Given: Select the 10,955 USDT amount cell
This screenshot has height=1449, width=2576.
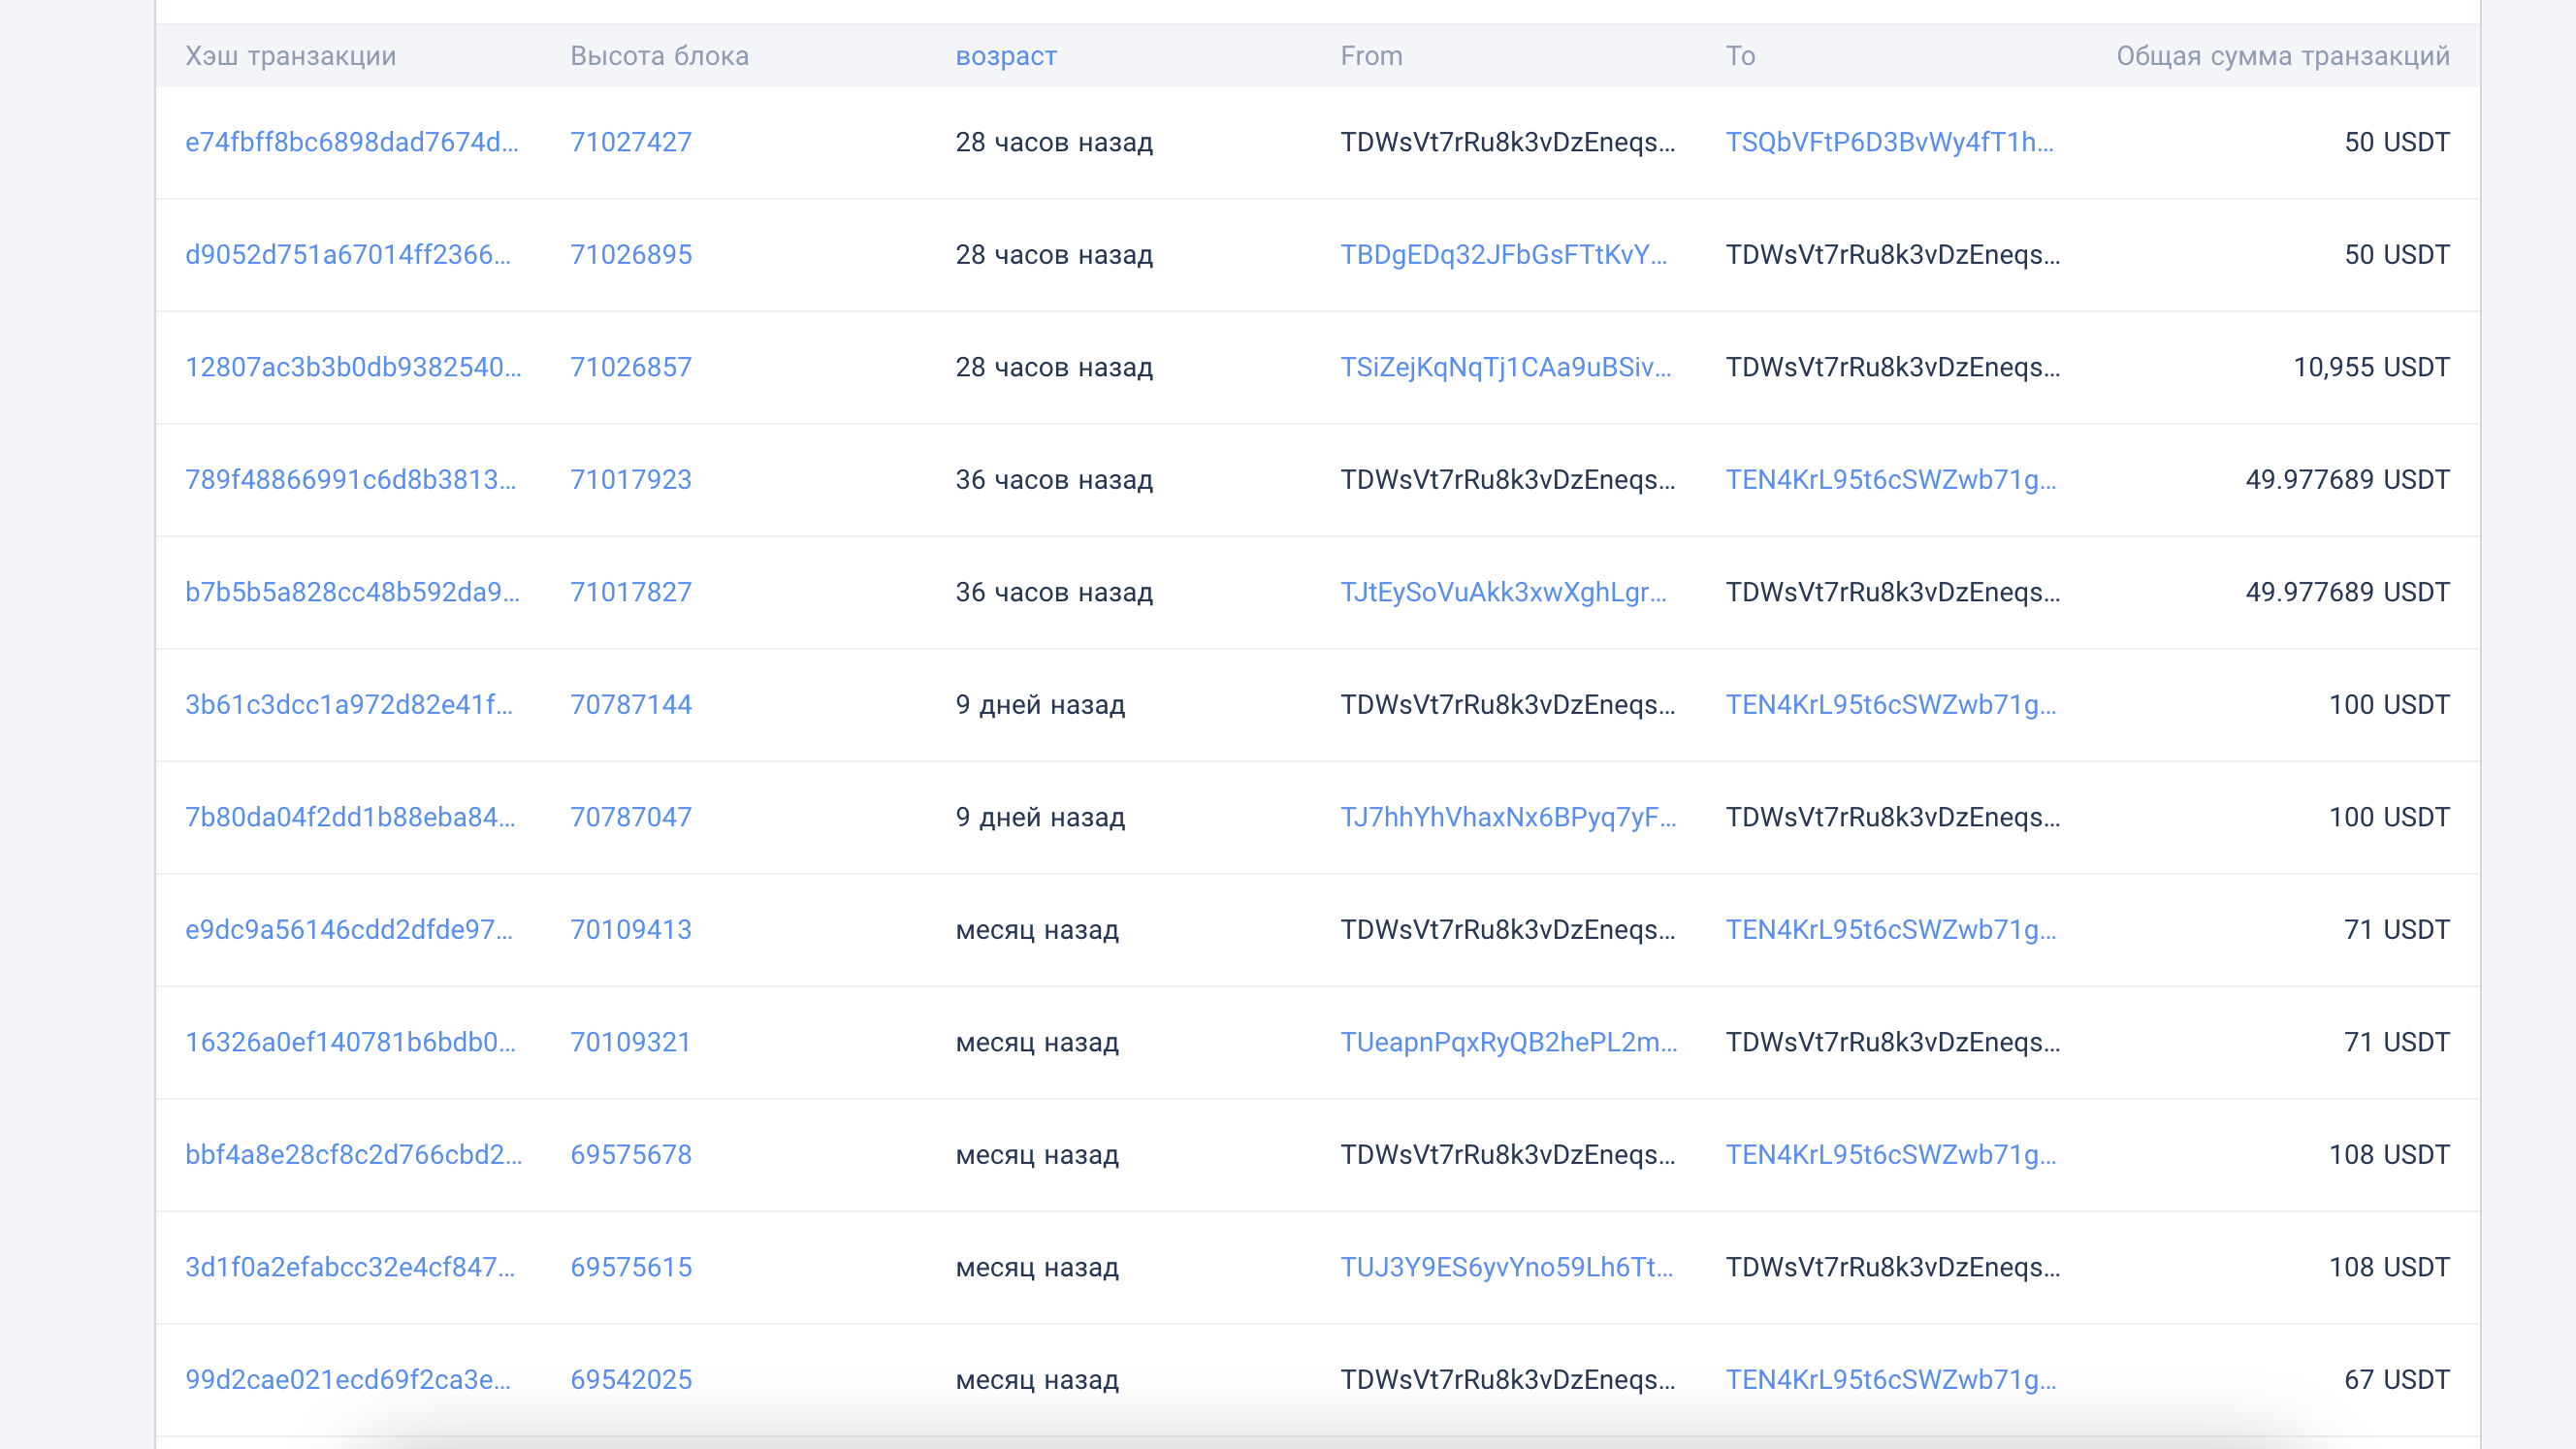Looking at the screenshot, I should 2371,367.
